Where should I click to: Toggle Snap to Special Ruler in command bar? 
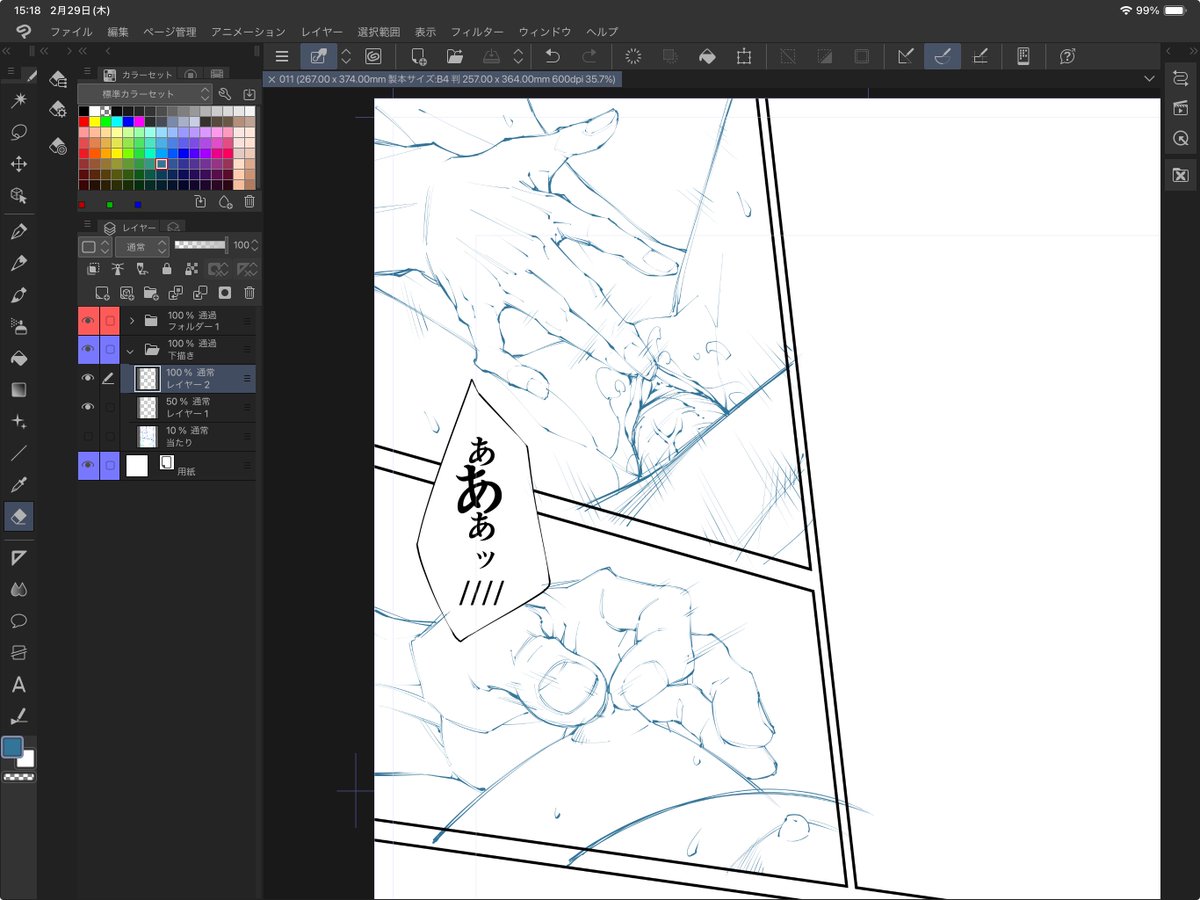coord(942,57)
